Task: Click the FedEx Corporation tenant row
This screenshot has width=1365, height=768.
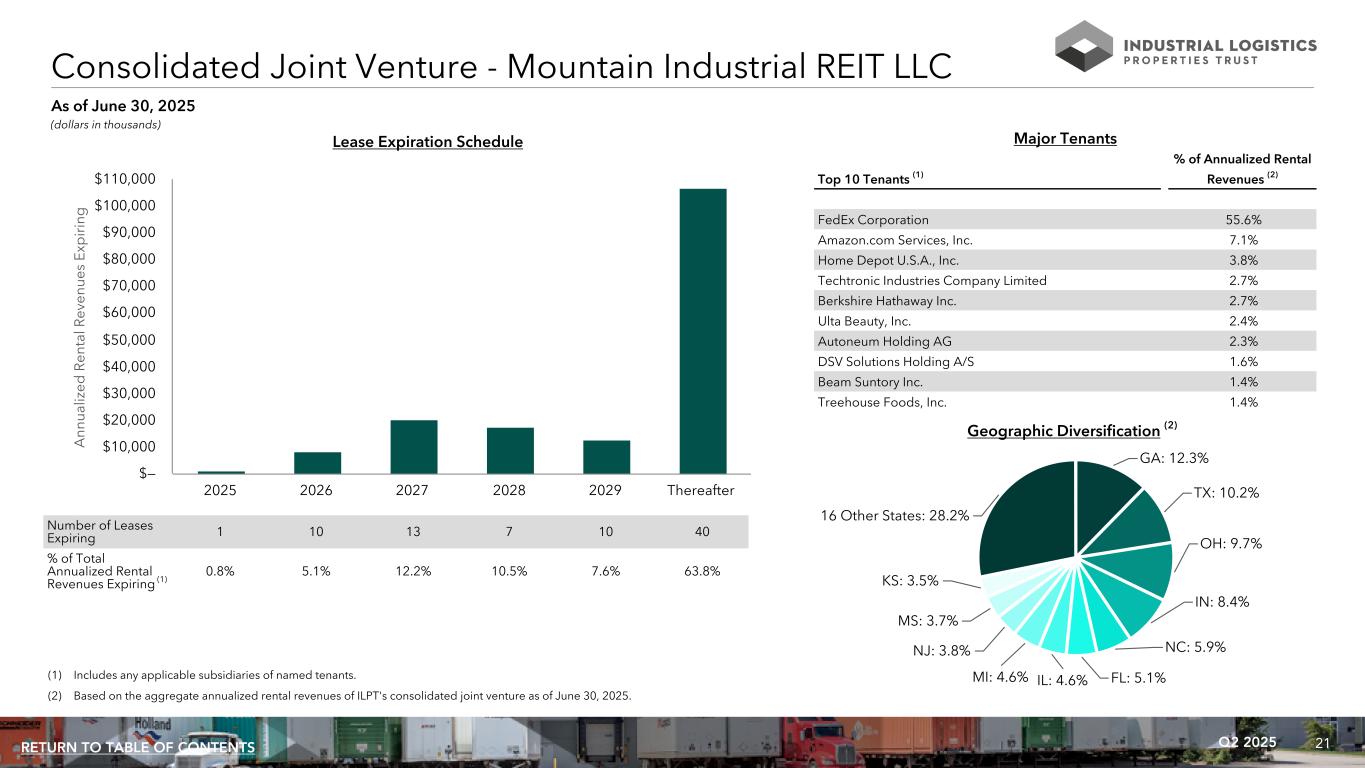Action: 1066,220
